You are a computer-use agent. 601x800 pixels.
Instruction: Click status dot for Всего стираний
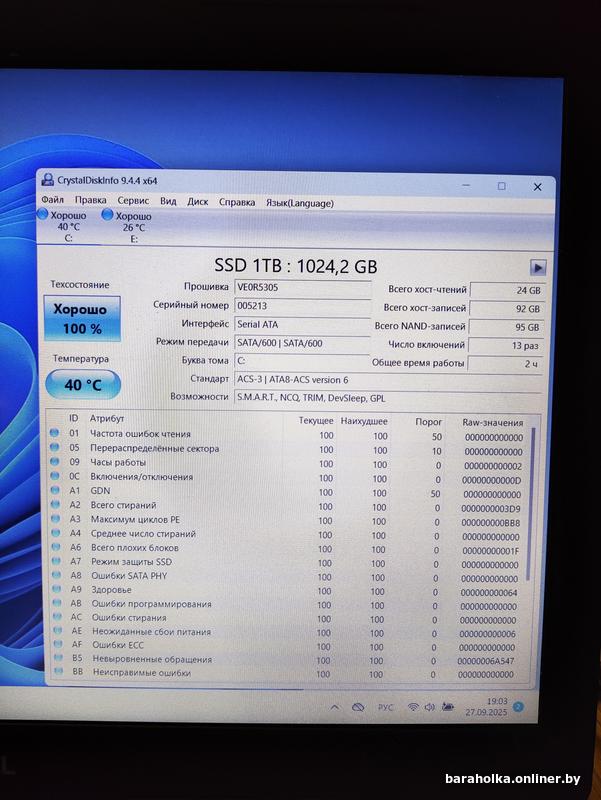pos(56,504)
